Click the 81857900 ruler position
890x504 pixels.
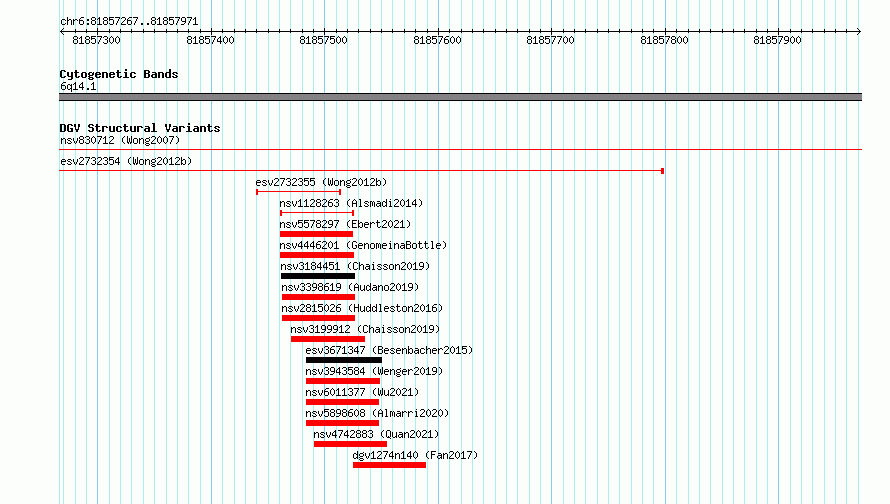[x=778, y=40]
